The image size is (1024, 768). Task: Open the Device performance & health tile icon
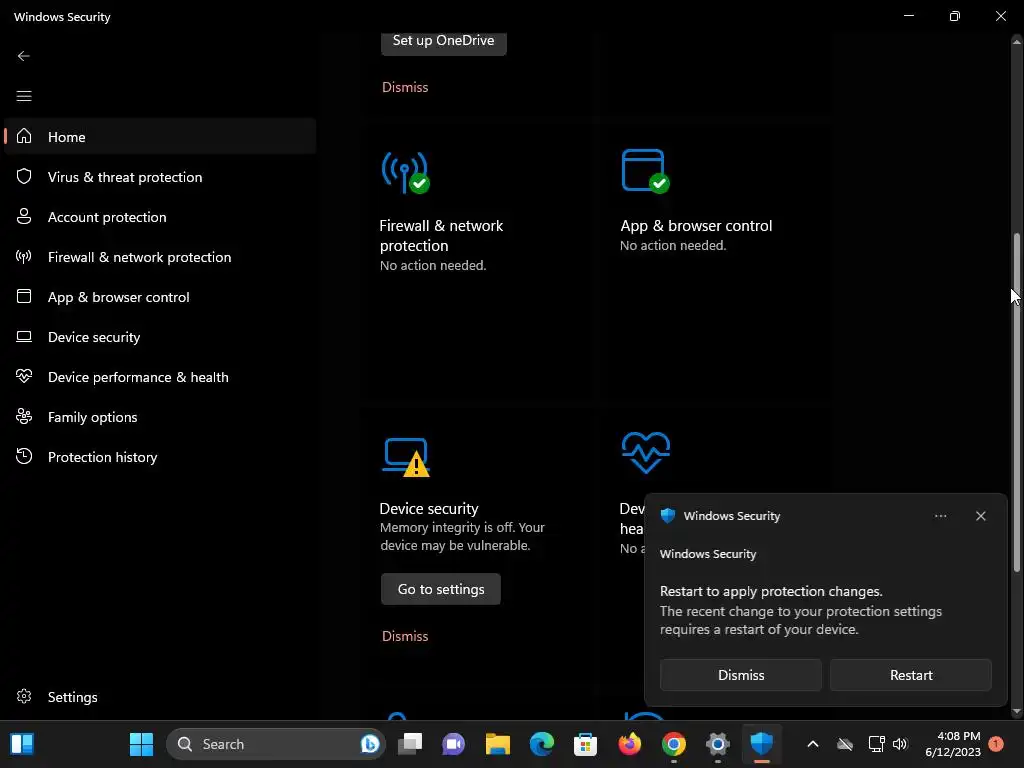tap(645, 453)
